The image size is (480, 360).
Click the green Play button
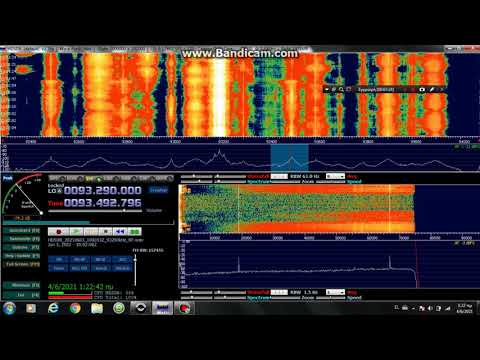[x=76, y=231]
